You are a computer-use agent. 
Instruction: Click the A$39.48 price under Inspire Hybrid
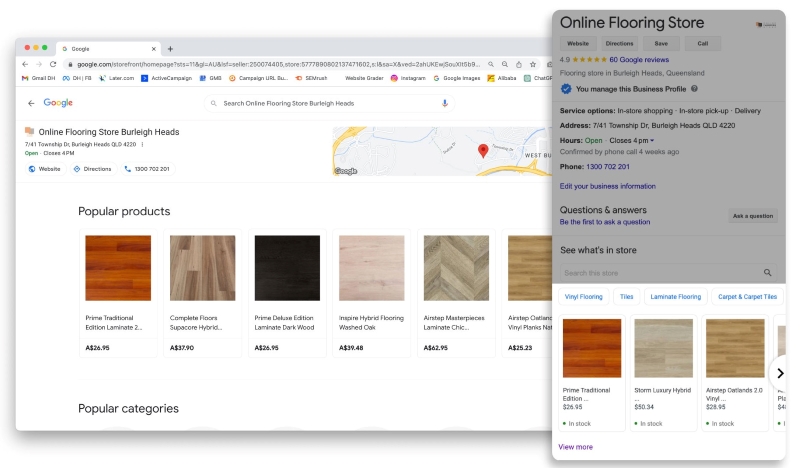point(351,348)
